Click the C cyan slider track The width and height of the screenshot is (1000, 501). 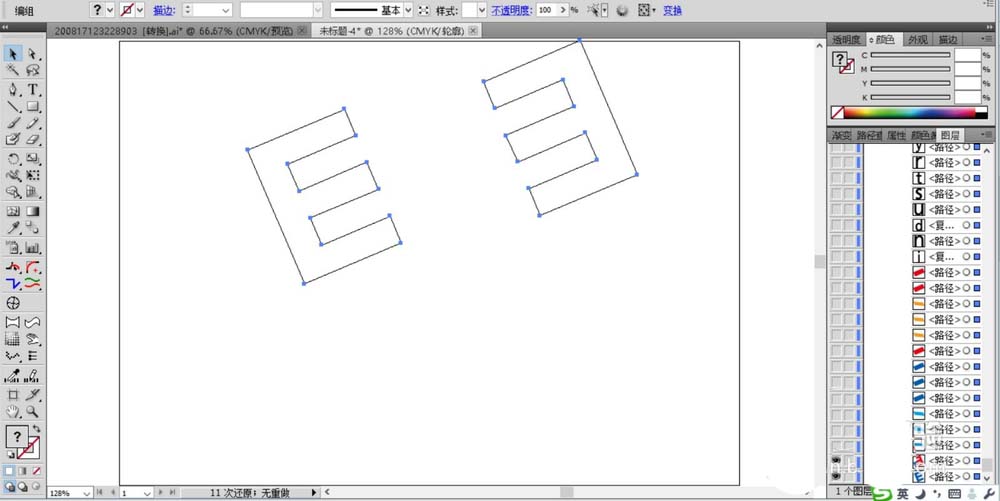(910, 55)
